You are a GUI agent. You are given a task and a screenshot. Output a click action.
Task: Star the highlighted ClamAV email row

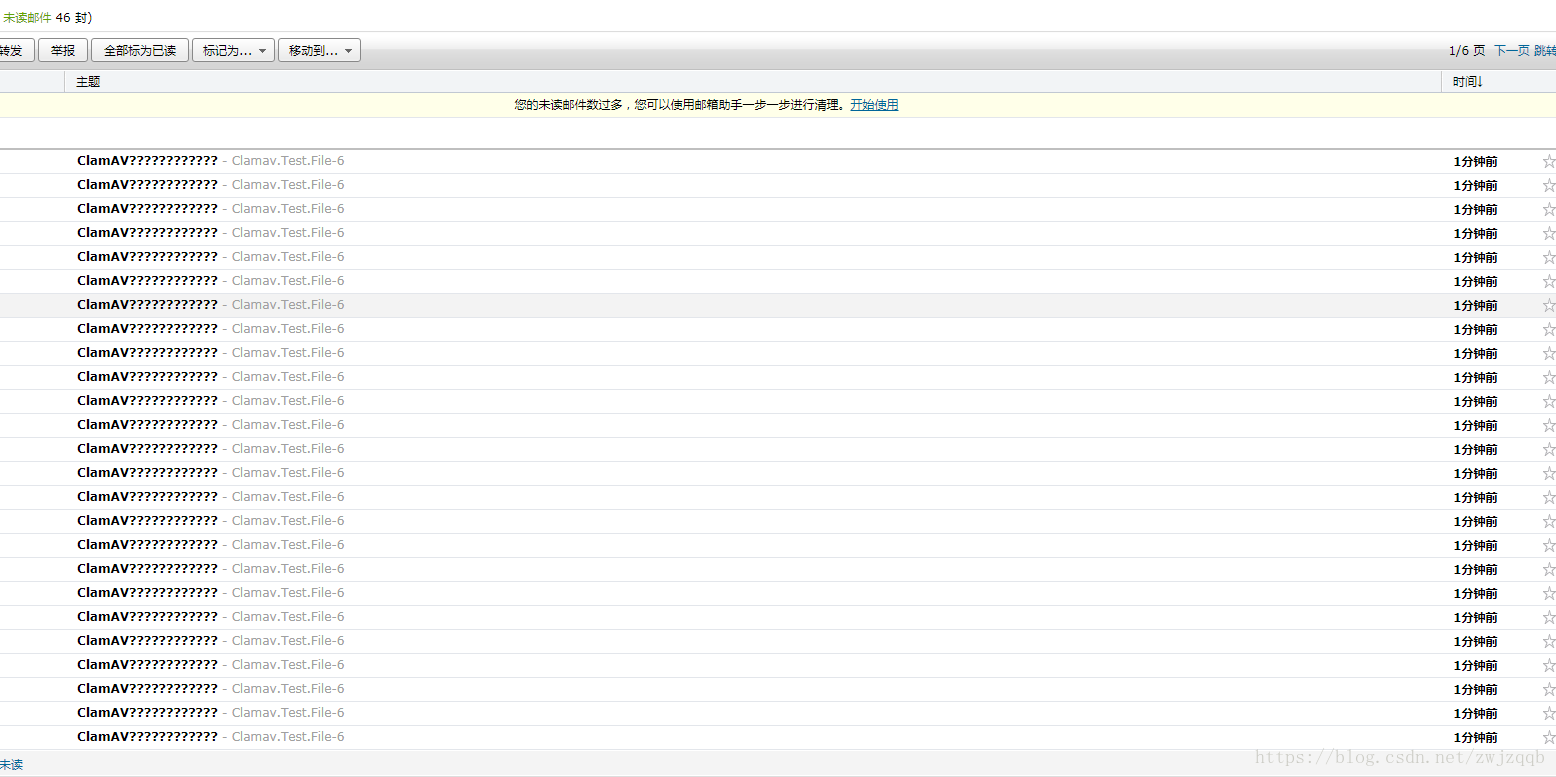[x=1549, y=305]
